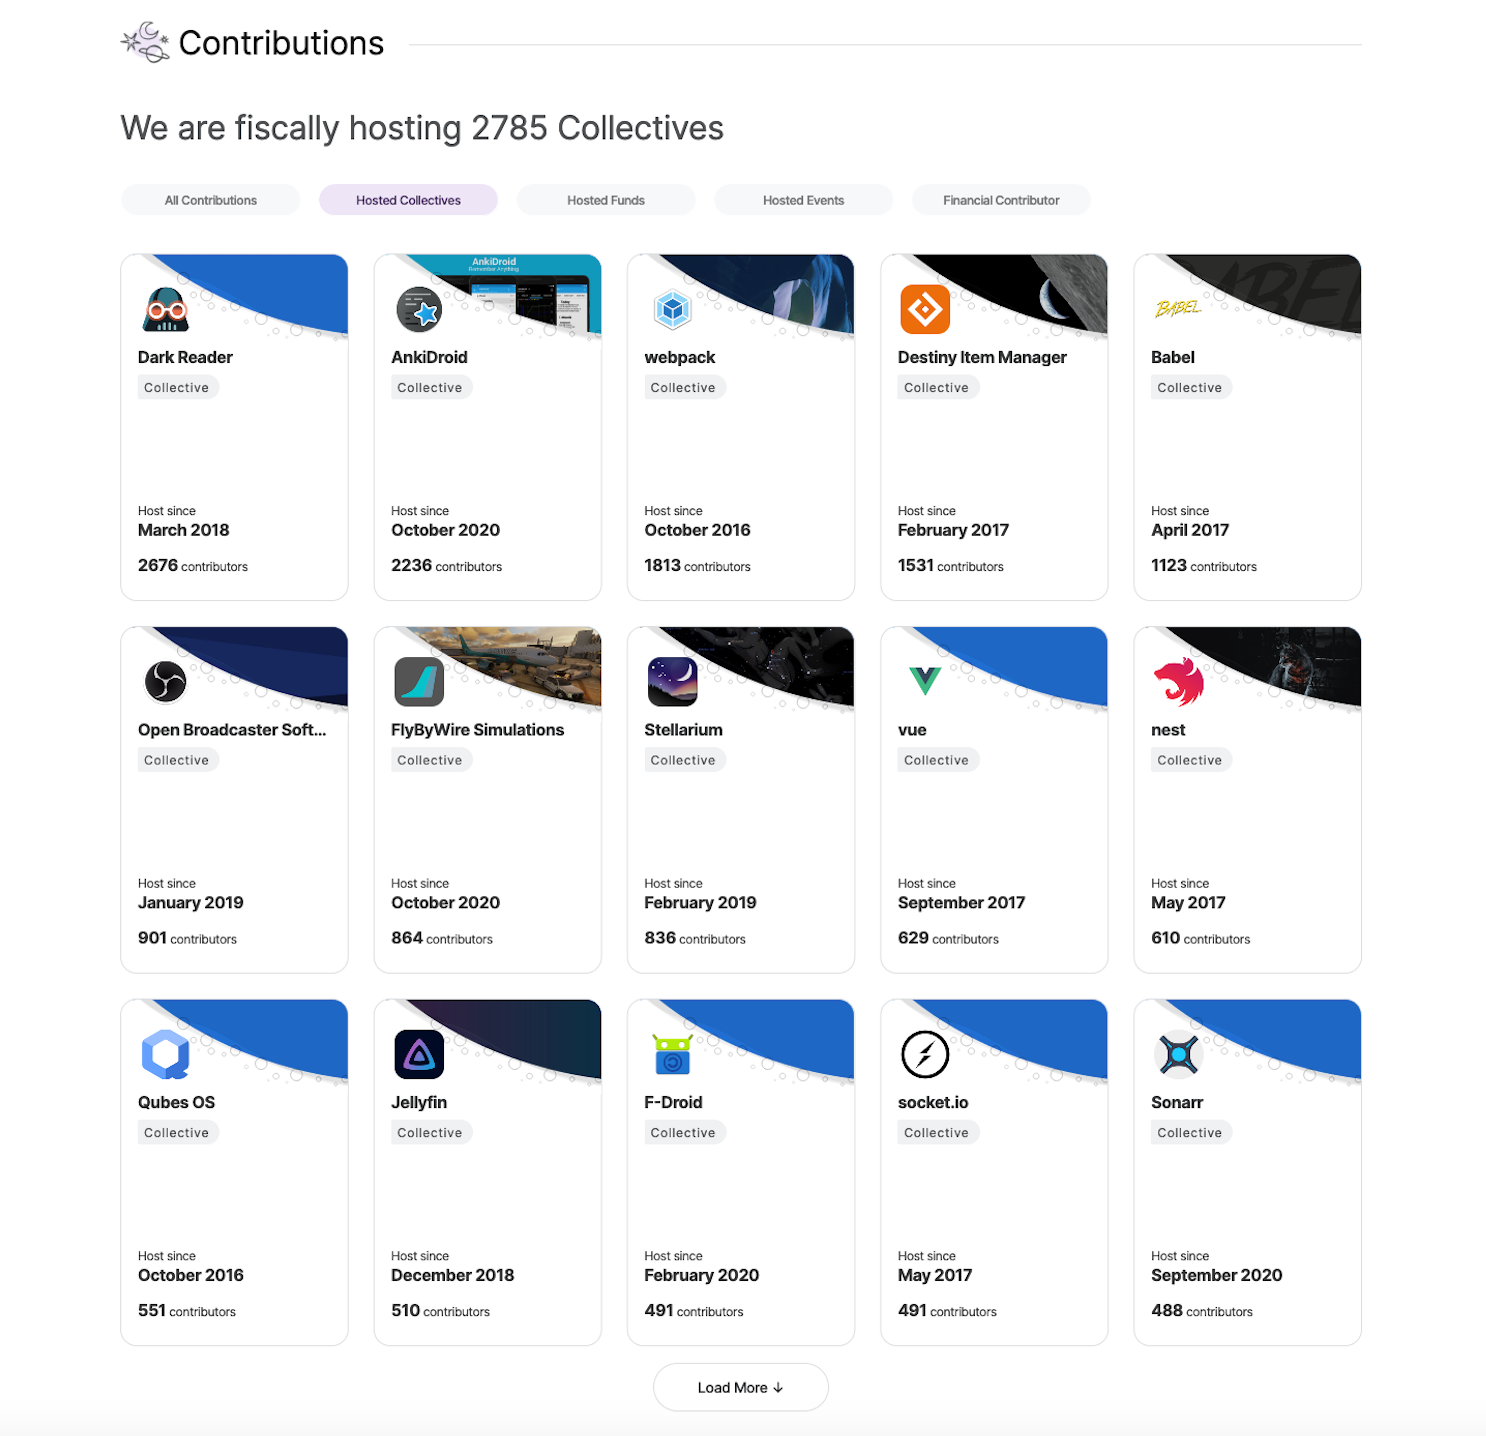Open the socket.io lightning logo
The height and width of the screenshot is (1436, 1486).
point(925,1054)
